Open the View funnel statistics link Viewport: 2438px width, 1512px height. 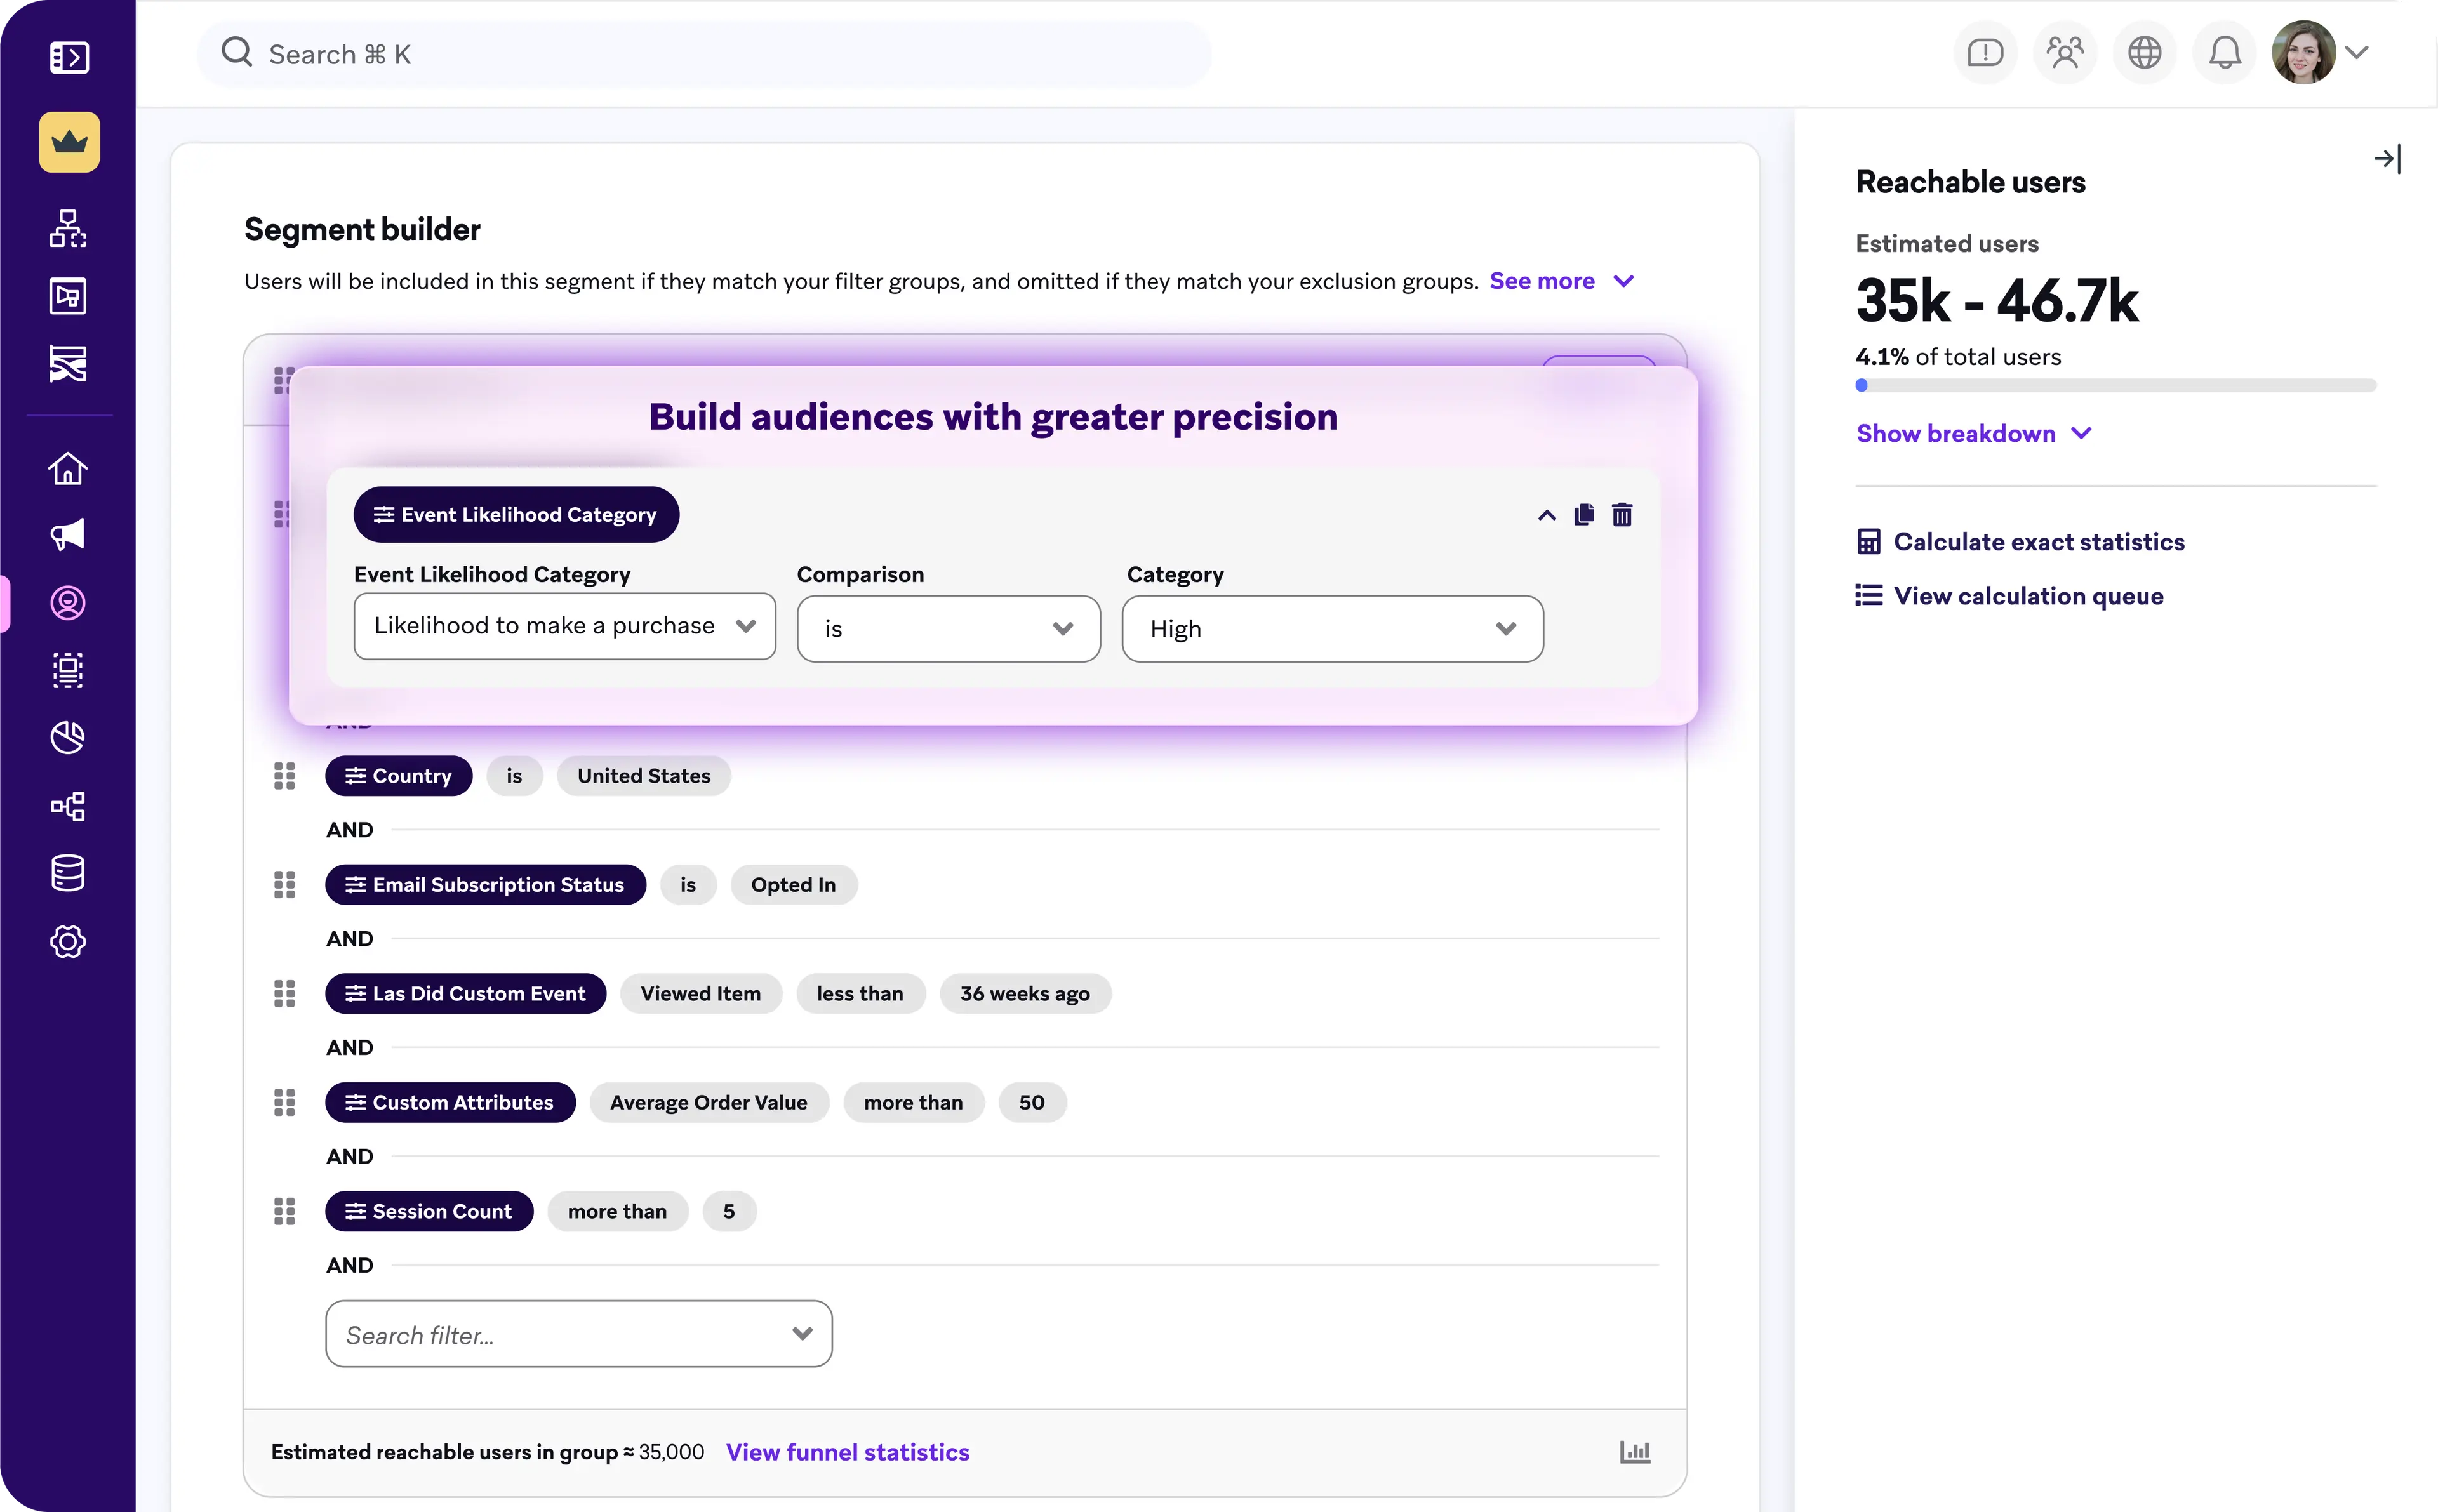848,1451
